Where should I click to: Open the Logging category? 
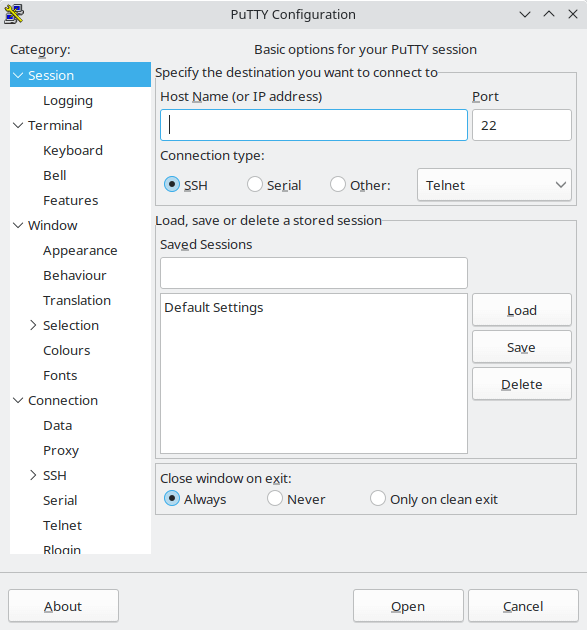68,100
